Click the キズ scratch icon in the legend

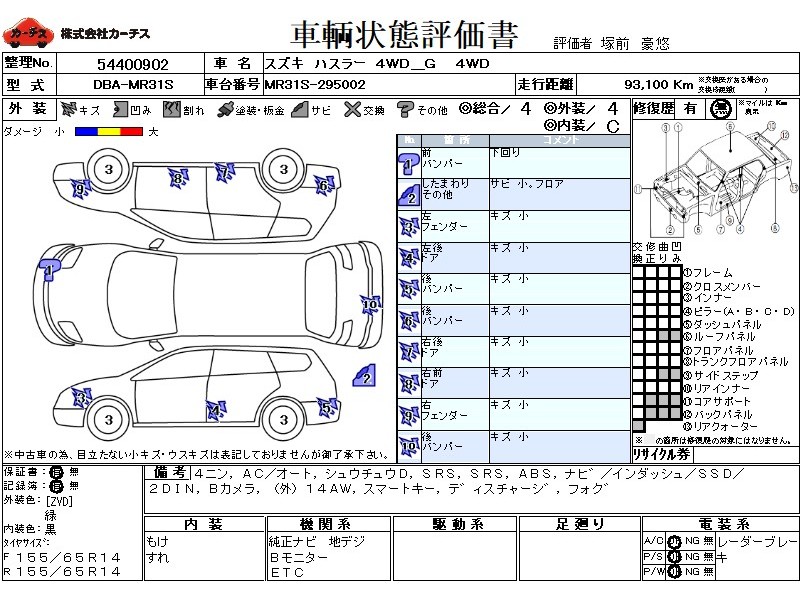[68, 109]
